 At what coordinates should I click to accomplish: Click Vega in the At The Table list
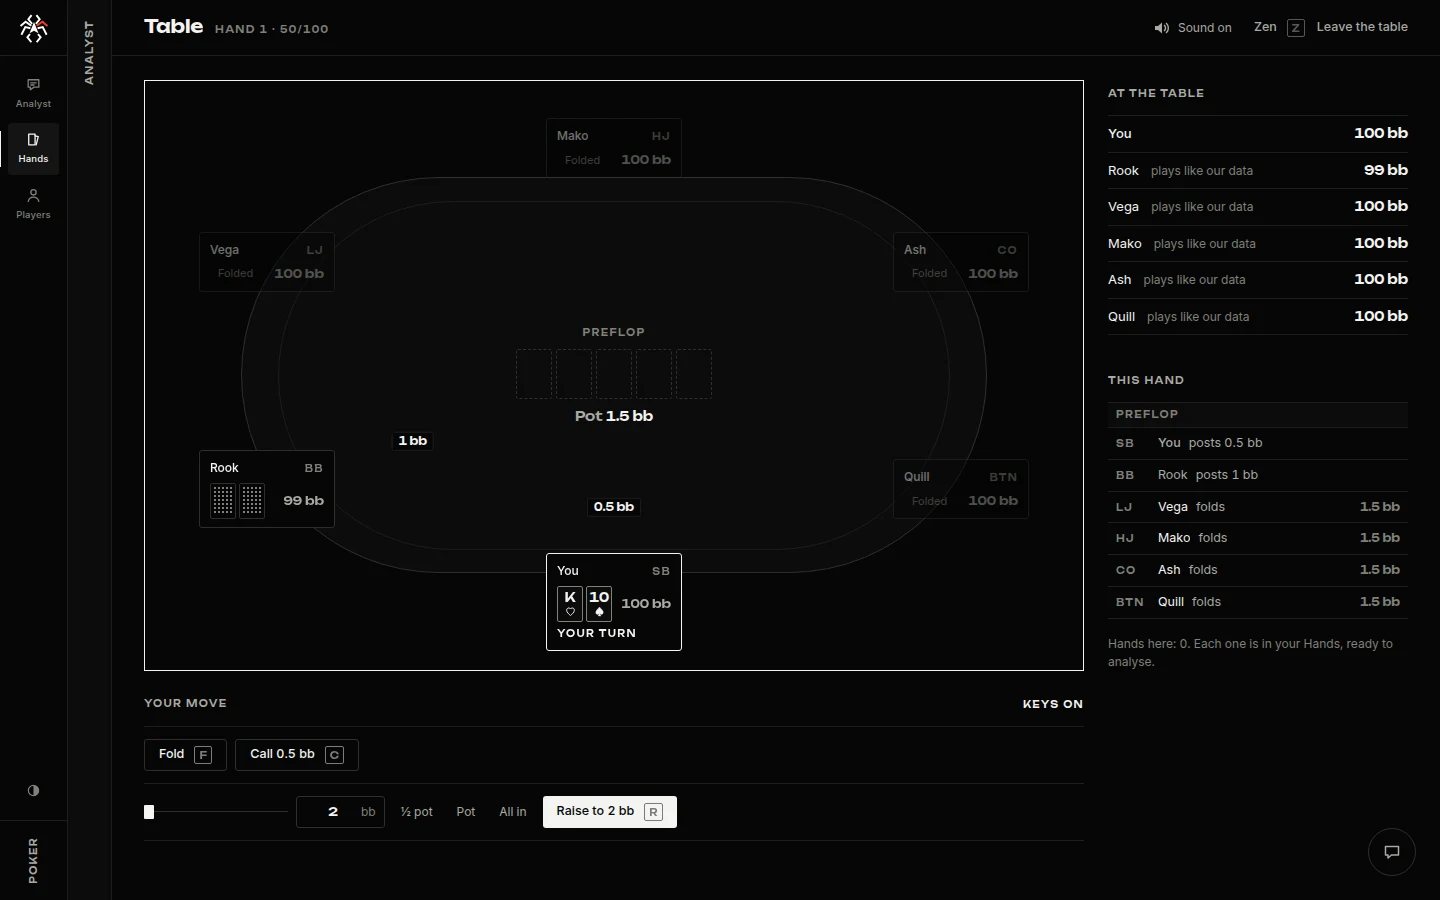pos(1258,207)
